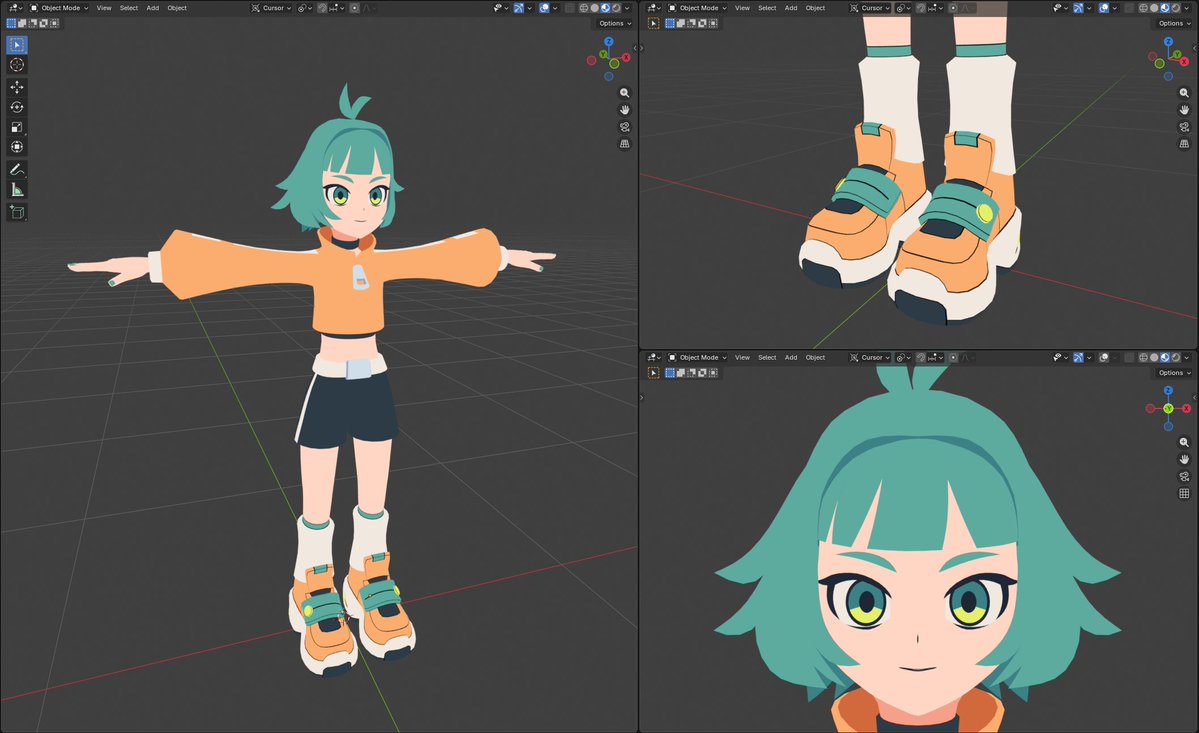Open Object Mode dropdown in left viewport
Viewport: 1199px width, 733px height.
(x=59, y=8)
